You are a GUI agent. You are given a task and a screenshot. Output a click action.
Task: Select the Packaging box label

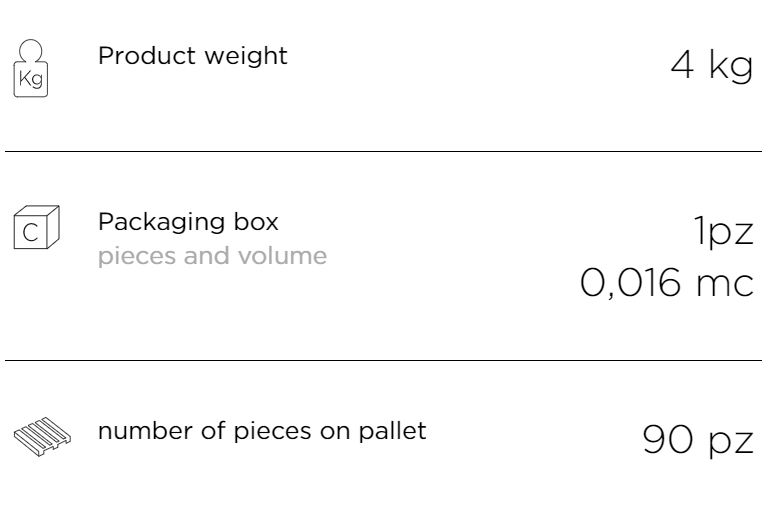(188, 222)
